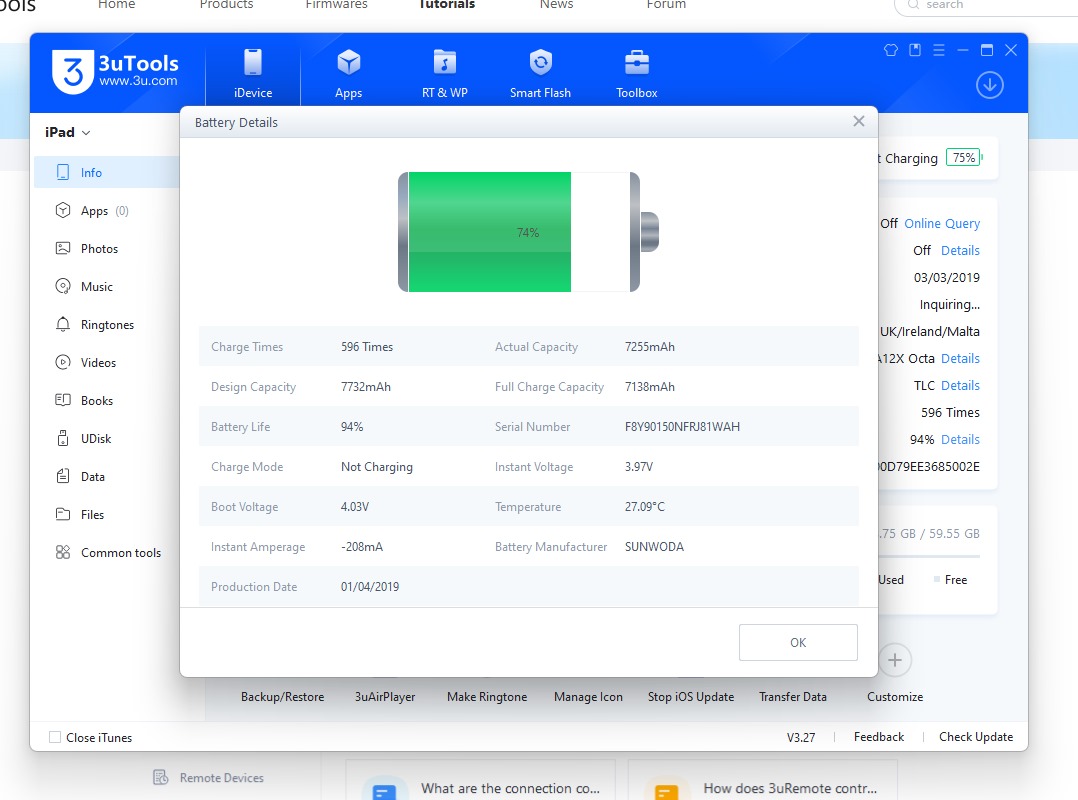Open Make Ringtone tool

(x=487, y=697)
